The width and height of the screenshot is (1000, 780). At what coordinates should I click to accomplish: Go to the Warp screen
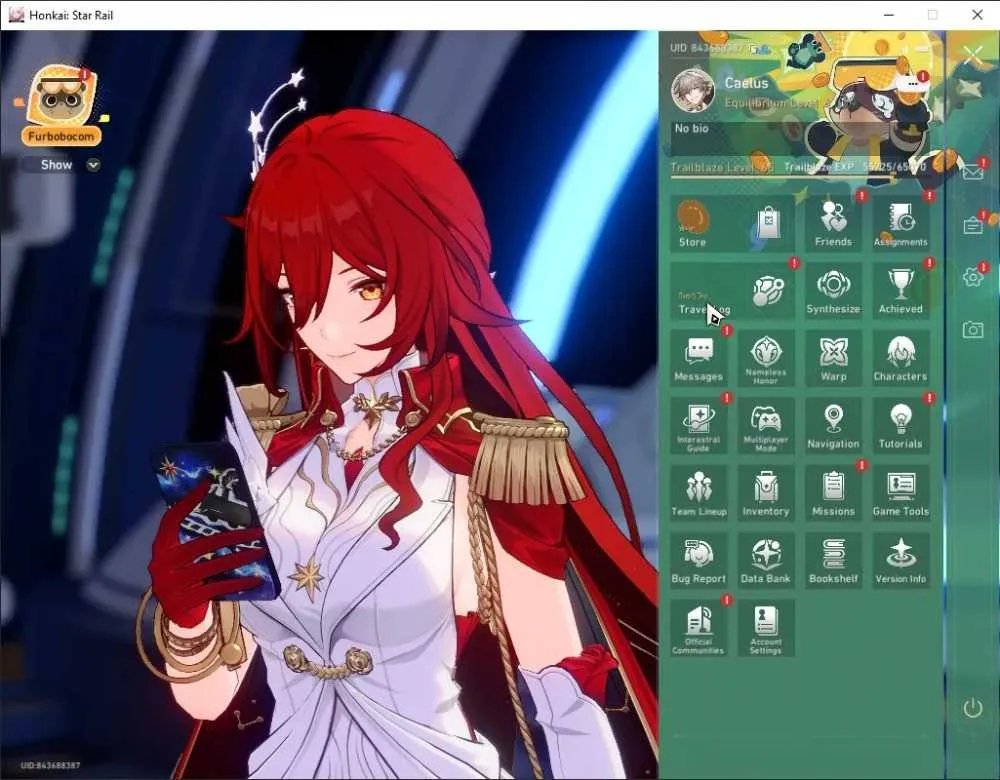pos(833,358)
